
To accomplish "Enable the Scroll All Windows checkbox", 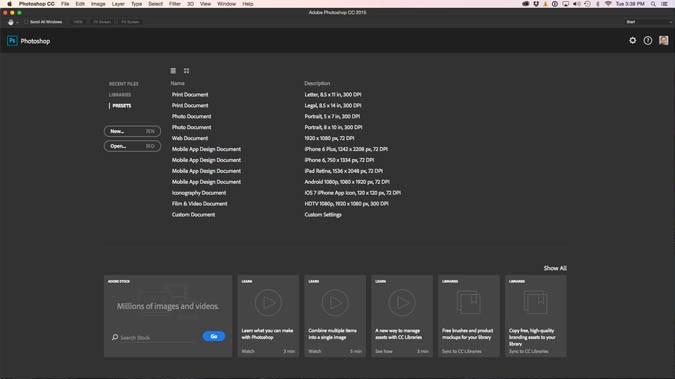I will [x=26, y=22].
